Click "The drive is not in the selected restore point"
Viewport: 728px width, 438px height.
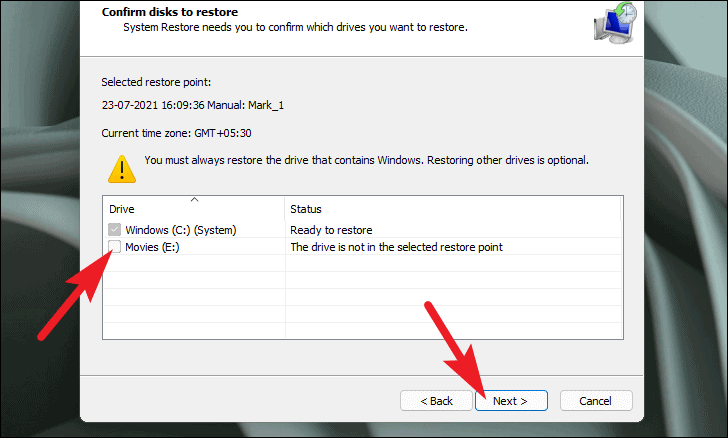[396, 247]
